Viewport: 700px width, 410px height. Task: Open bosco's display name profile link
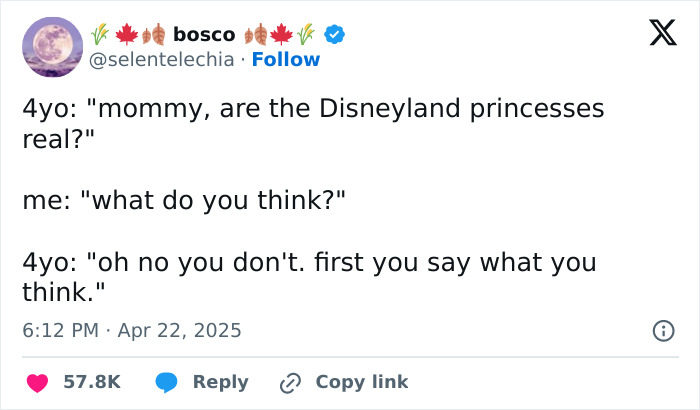(204, 34)
